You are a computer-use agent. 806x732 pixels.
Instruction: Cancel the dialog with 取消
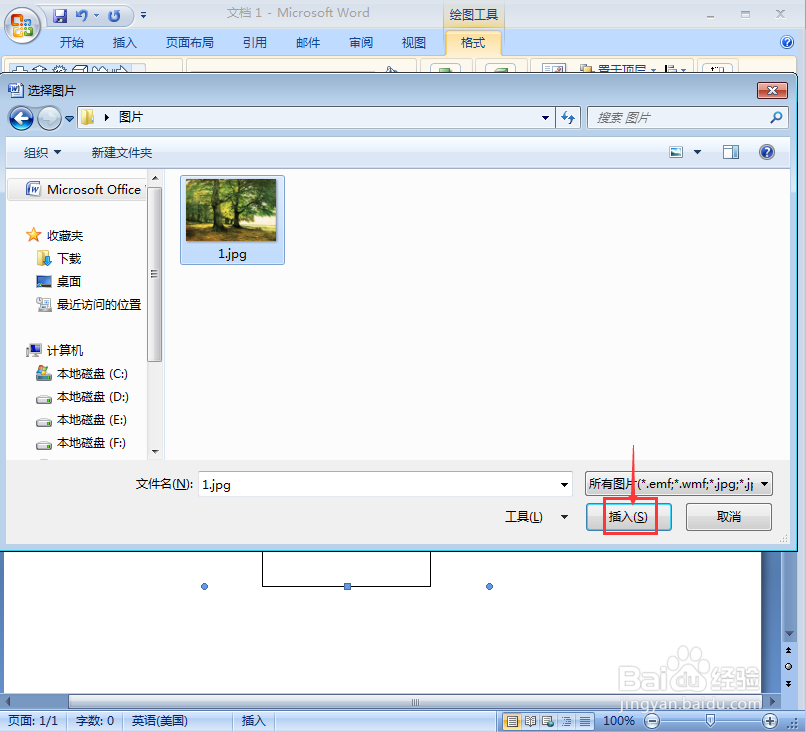(729, 517)
